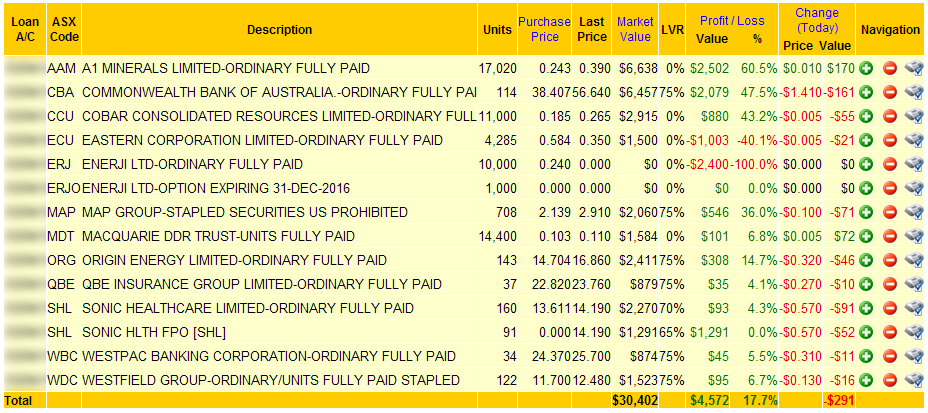The width and height of the screenshot is (928, 413).
Task: Click the red minus icon for ERJO
Action: pyautogui.click(x=890, y=189)
